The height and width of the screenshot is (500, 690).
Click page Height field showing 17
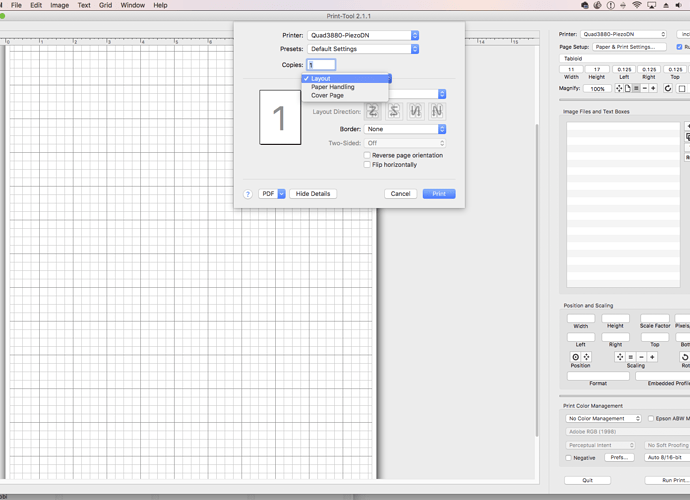(597, 69)
